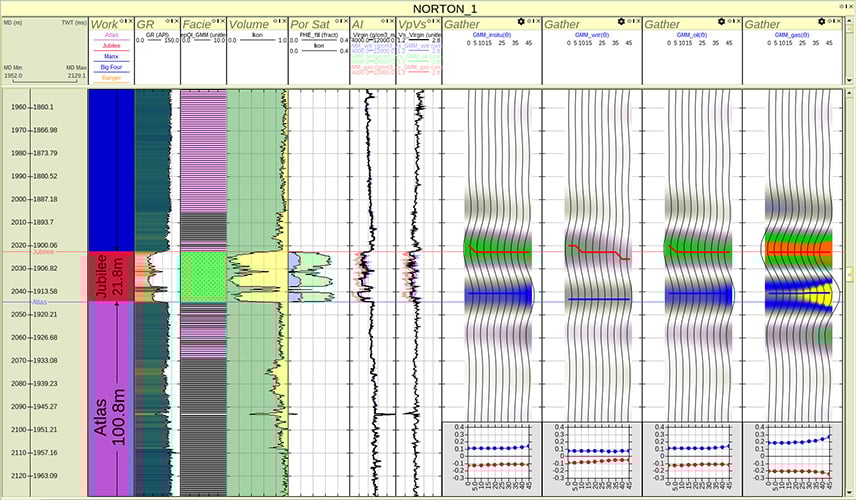Click circle options icon on Work track

pos(120,21)
